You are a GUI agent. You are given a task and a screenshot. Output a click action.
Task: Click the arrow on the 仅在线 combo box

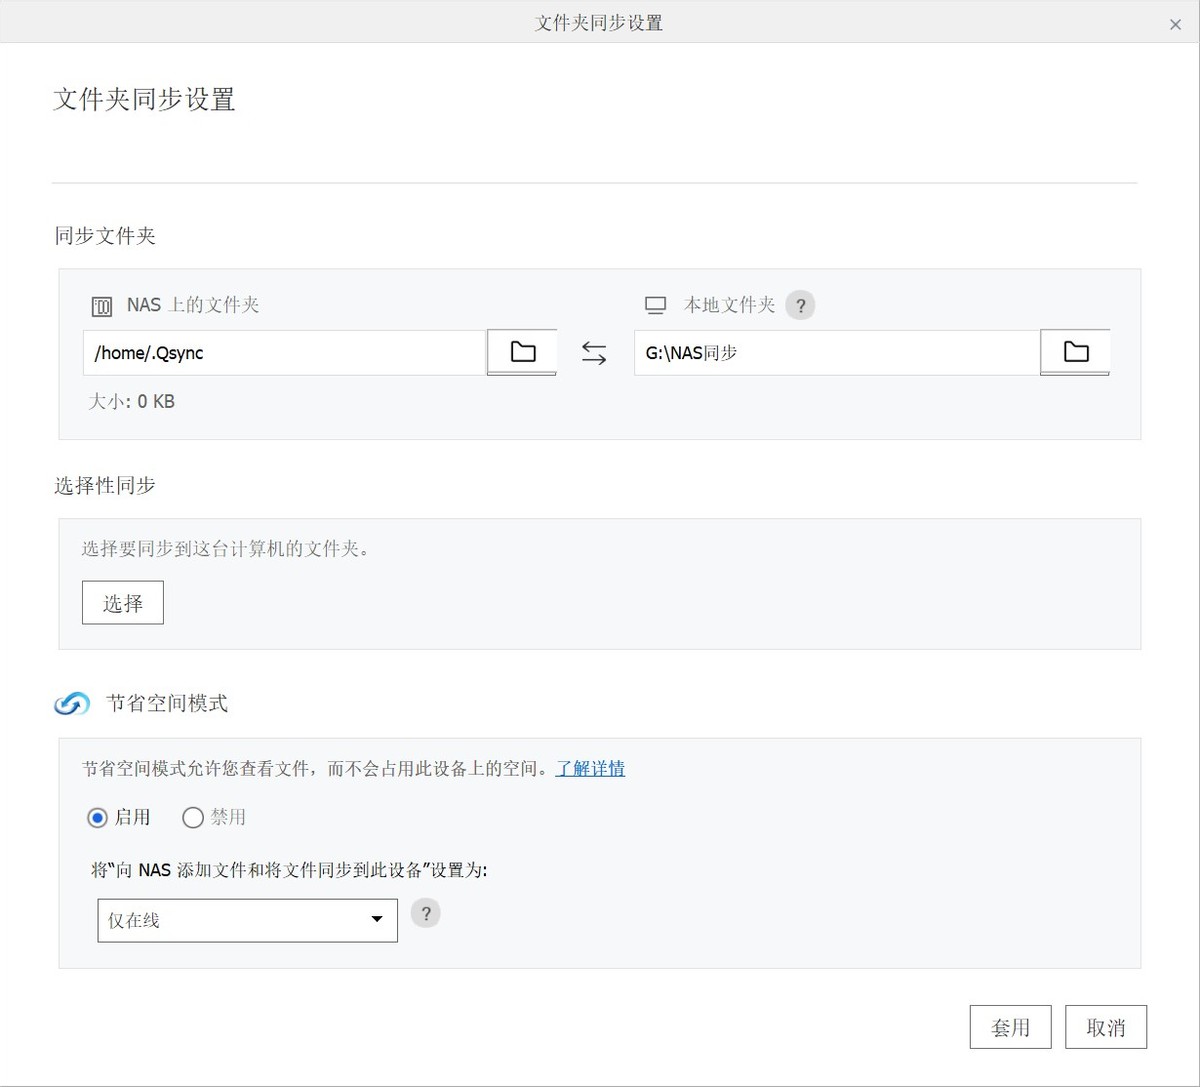(x=377, y=920)
